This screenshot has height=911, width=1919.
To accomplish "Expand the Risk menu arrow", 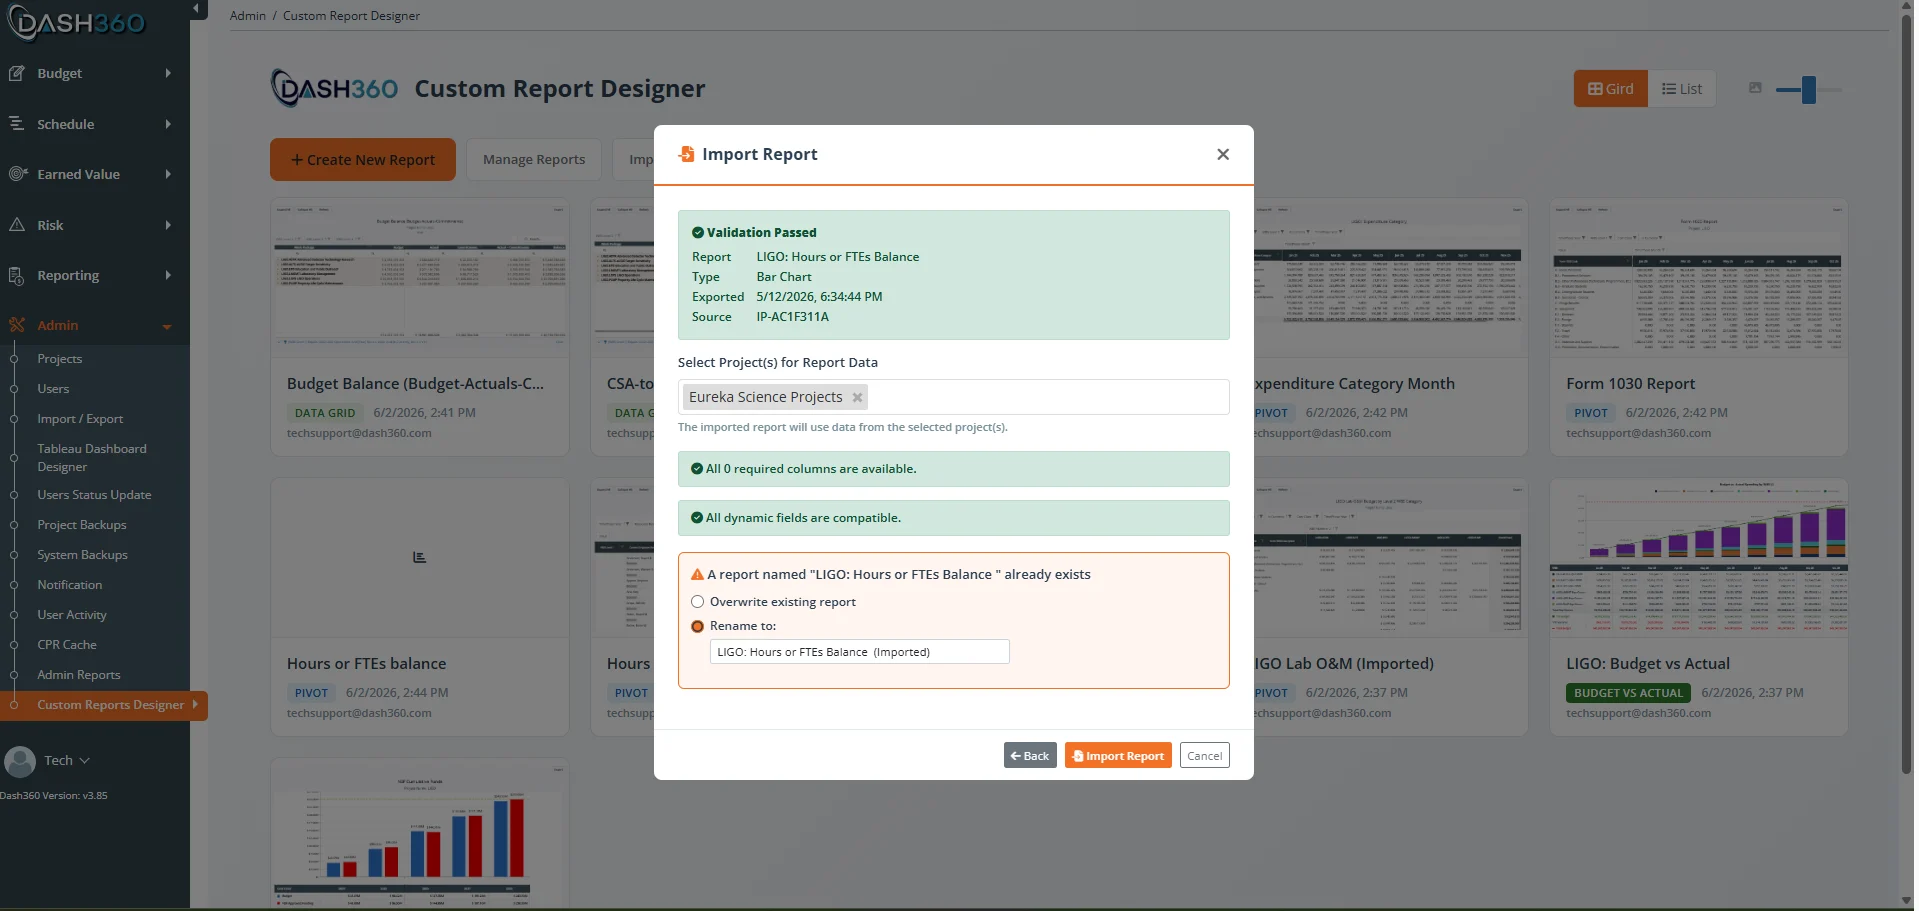I will click(x=168, y=225).
